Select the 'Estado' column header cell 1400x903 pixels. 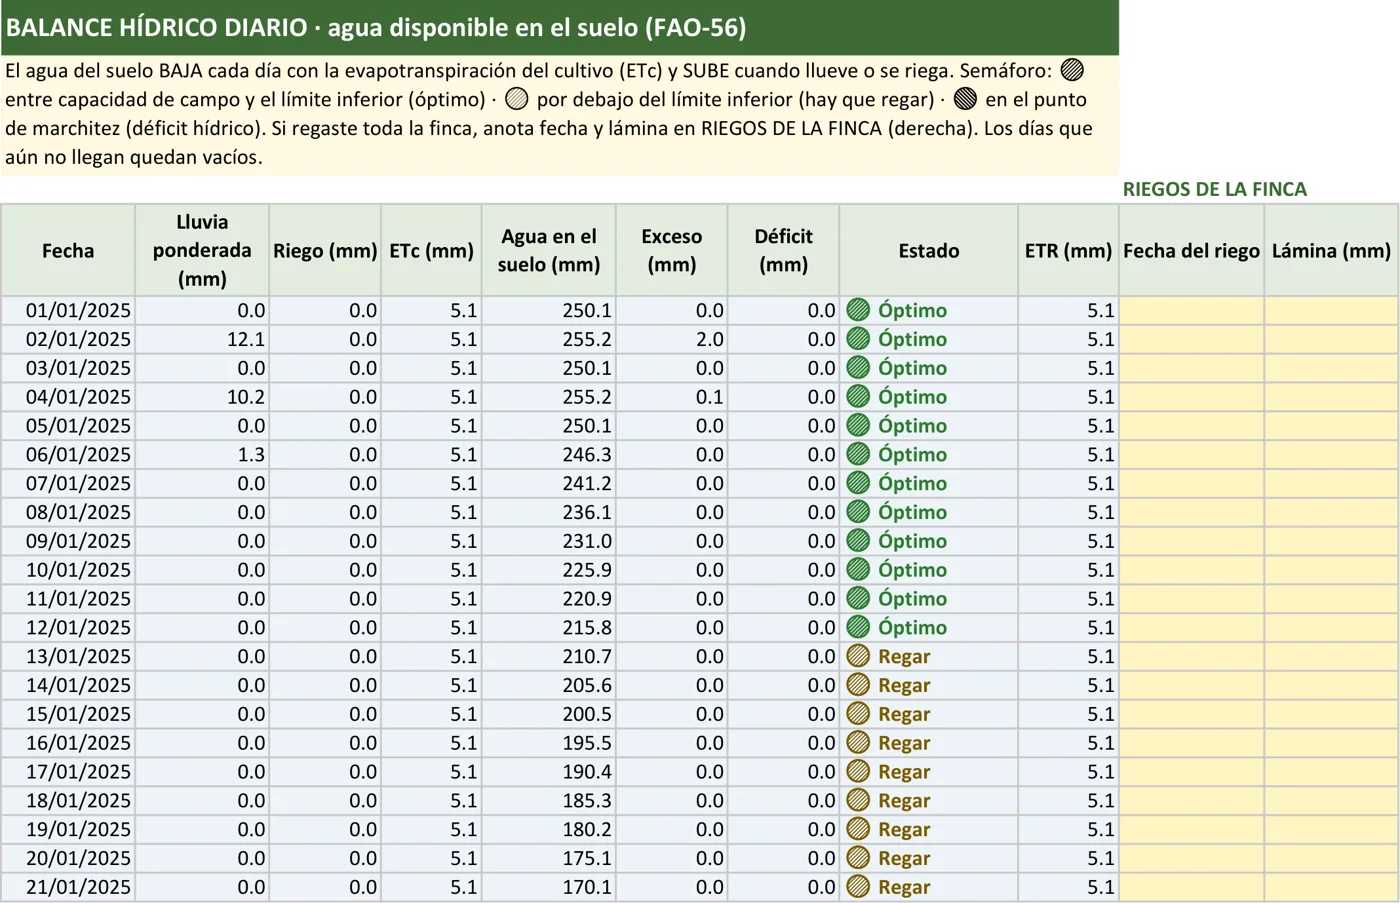click(x=929, y=250)
